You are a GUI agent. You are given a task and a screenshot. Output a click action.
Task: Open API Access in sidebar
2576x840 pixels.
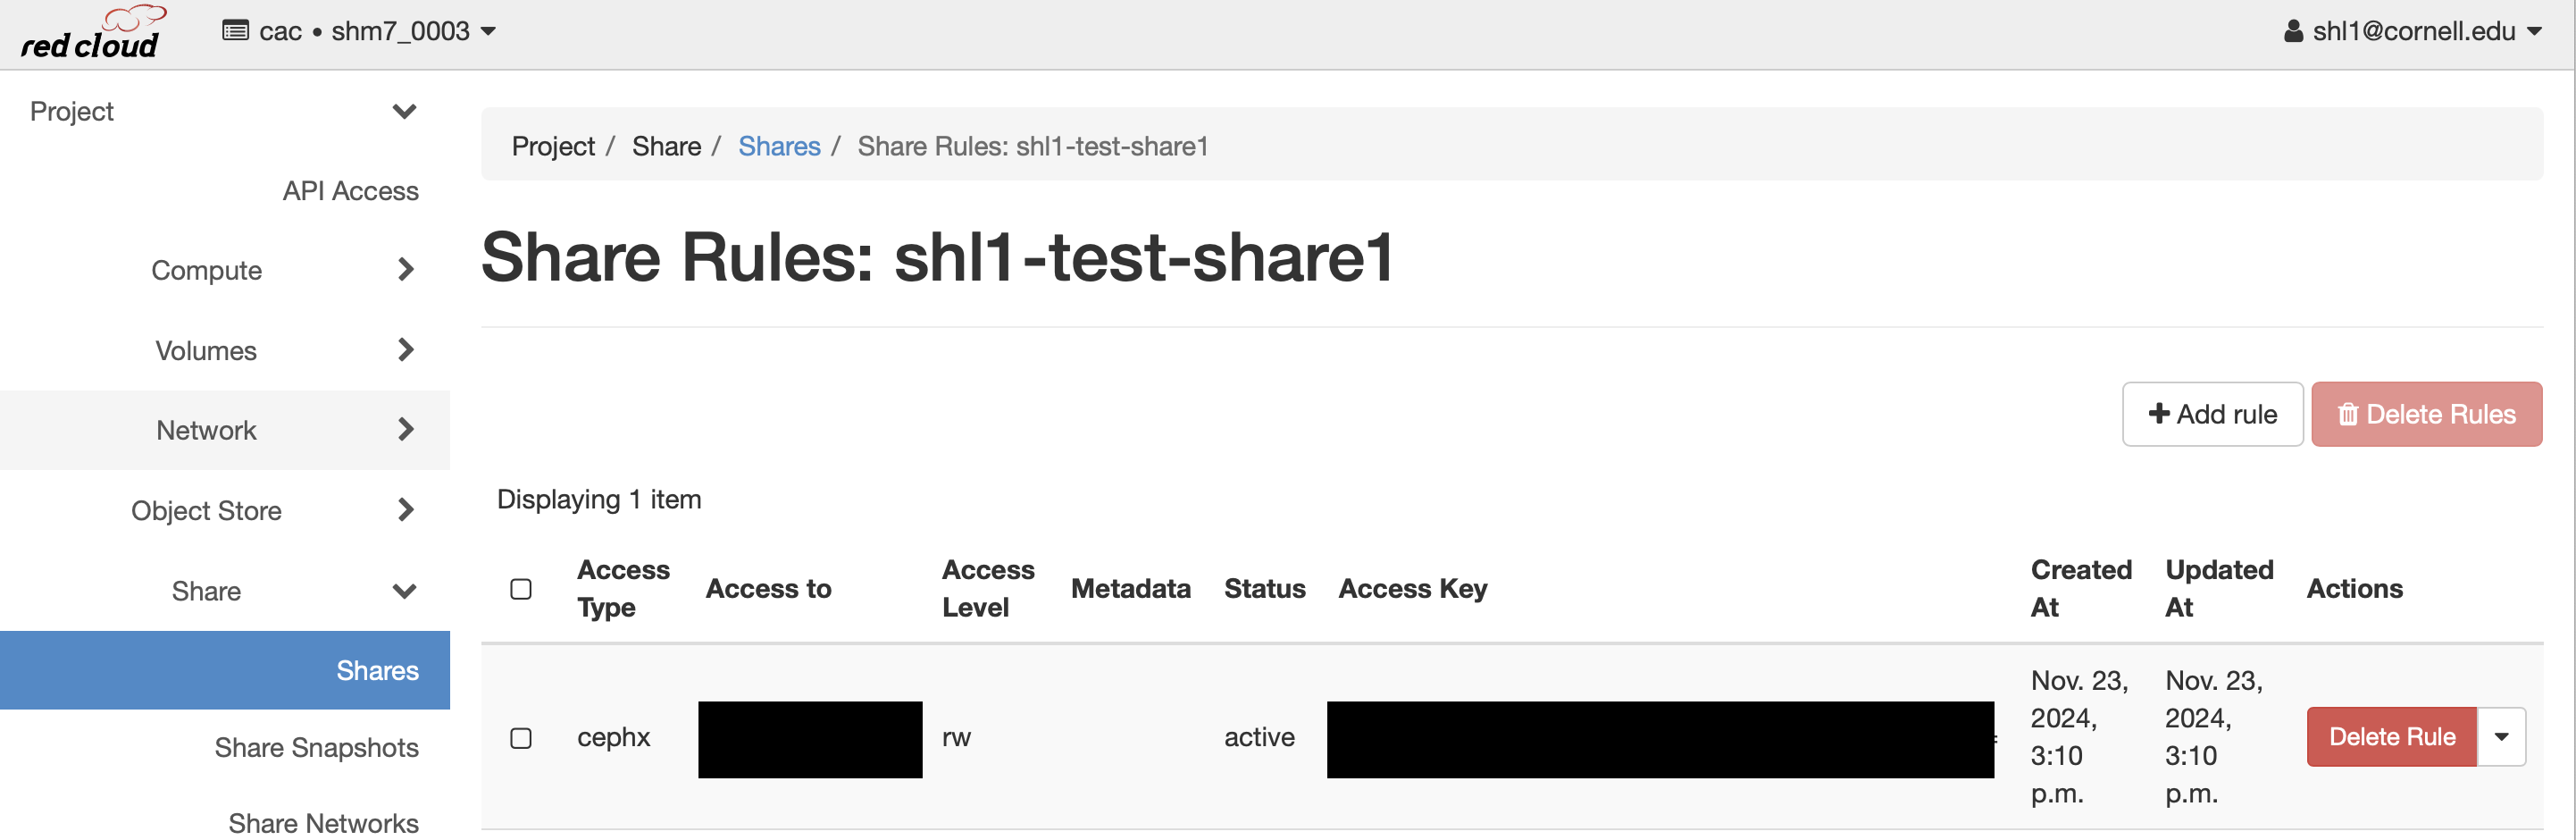coord(350,191)
